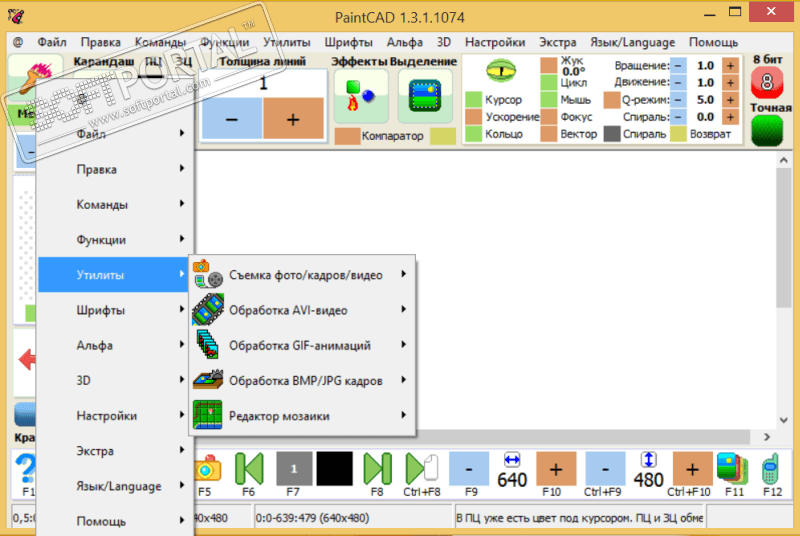The width and height of the screenshot is (800, 536).
Task: Open the Настройки menu in menu bar
Action: point(495,42)
